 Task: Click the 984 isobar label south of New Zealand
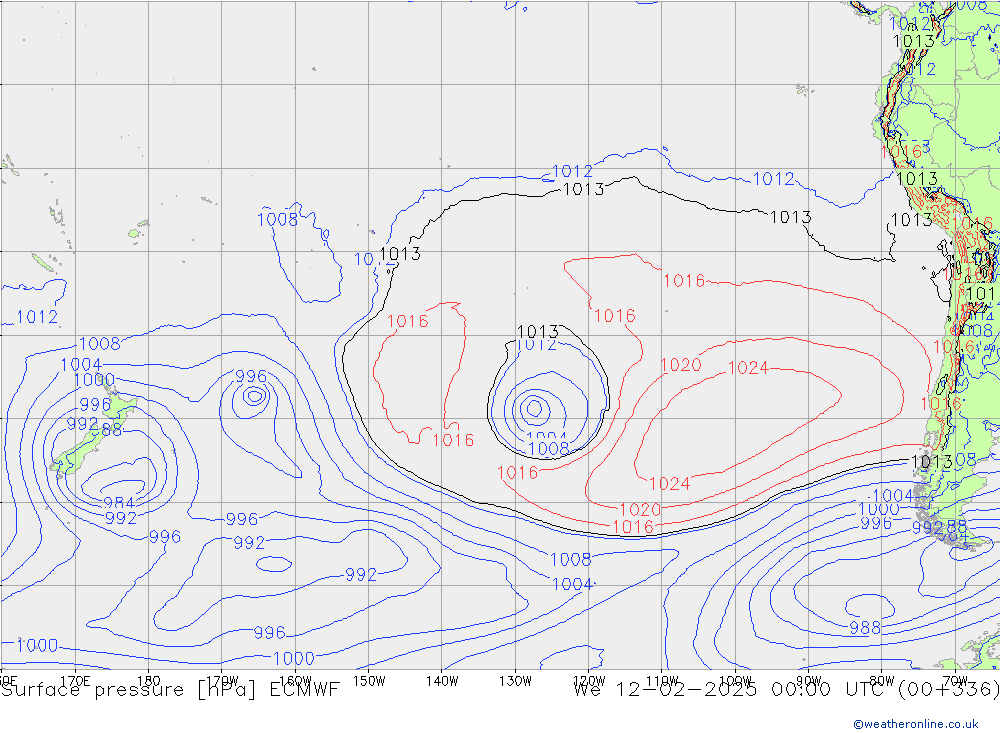tap(119, 503)
